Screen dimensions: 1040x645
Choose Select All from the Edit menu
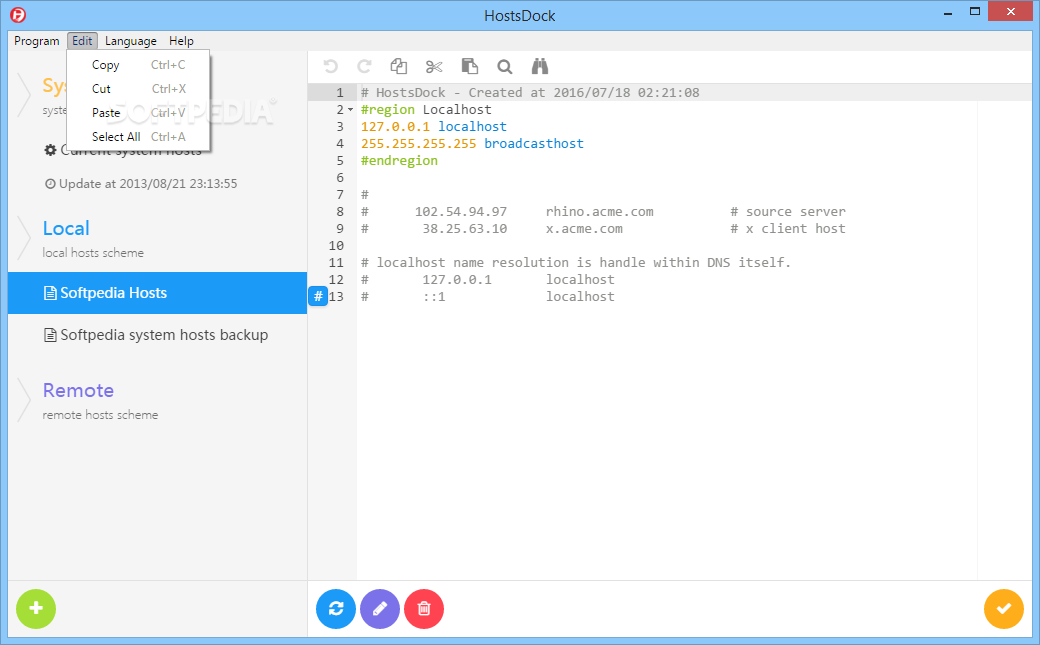click(x=138, y=137)
